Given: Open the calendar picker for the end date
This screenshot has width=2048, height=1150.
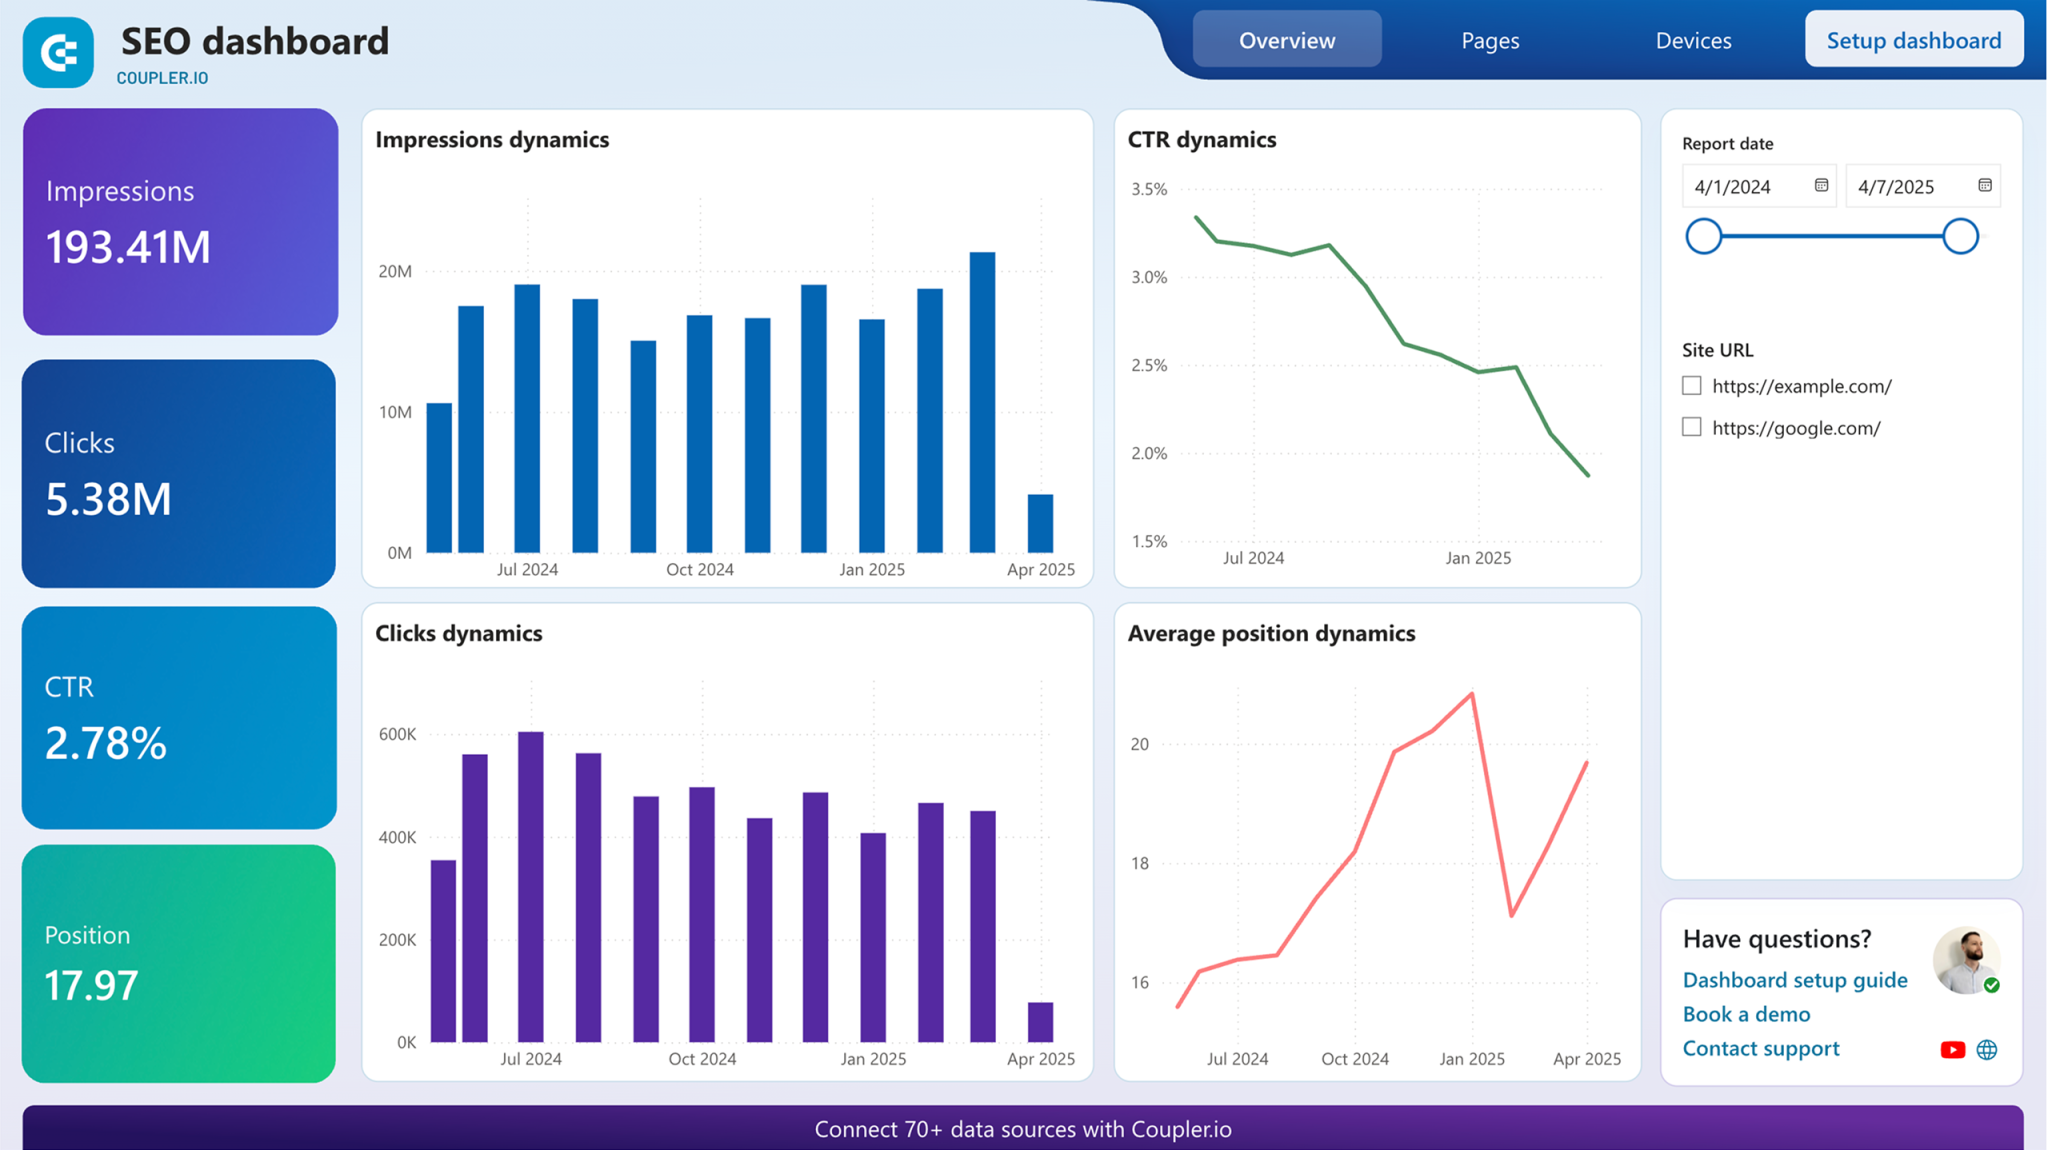Looking at the screenshot, I should [1985, 184].
